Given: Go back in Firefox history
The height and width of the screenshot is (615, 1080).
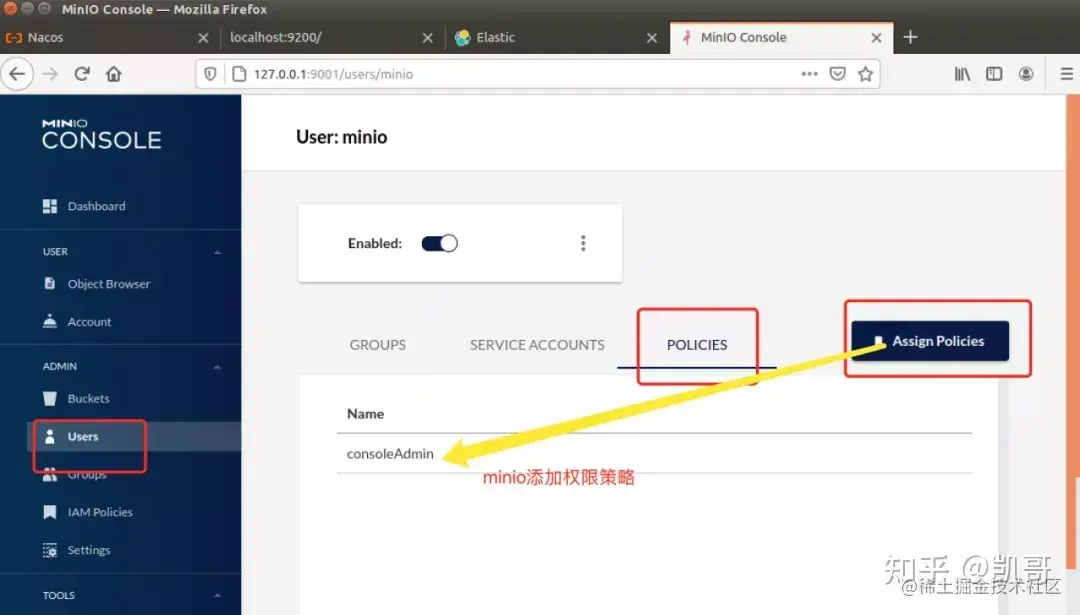Looking at the screenshot, I should coord(17,74).
